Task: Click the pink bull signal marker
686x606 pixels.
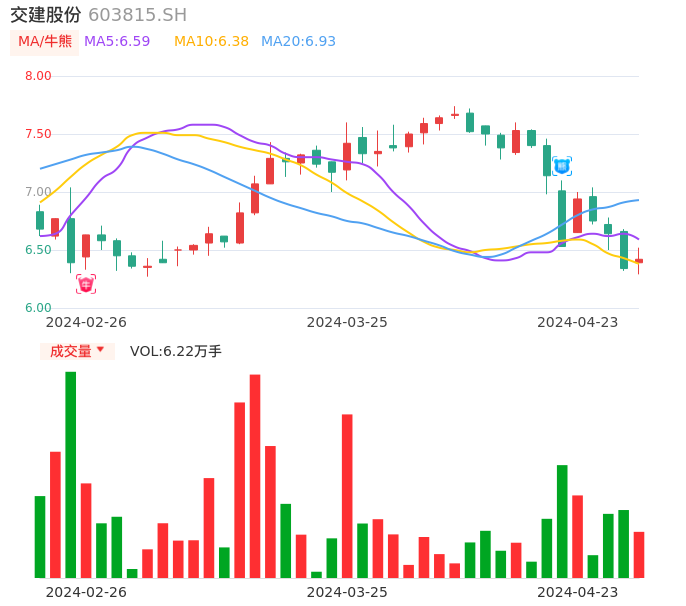Action: pos(86,284)
